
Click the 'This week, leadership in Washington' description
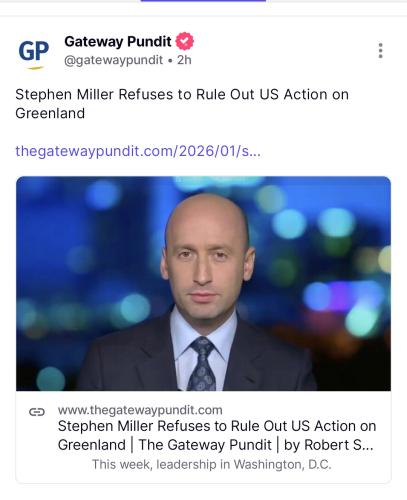pyautogui.click(x=212, y=464)
